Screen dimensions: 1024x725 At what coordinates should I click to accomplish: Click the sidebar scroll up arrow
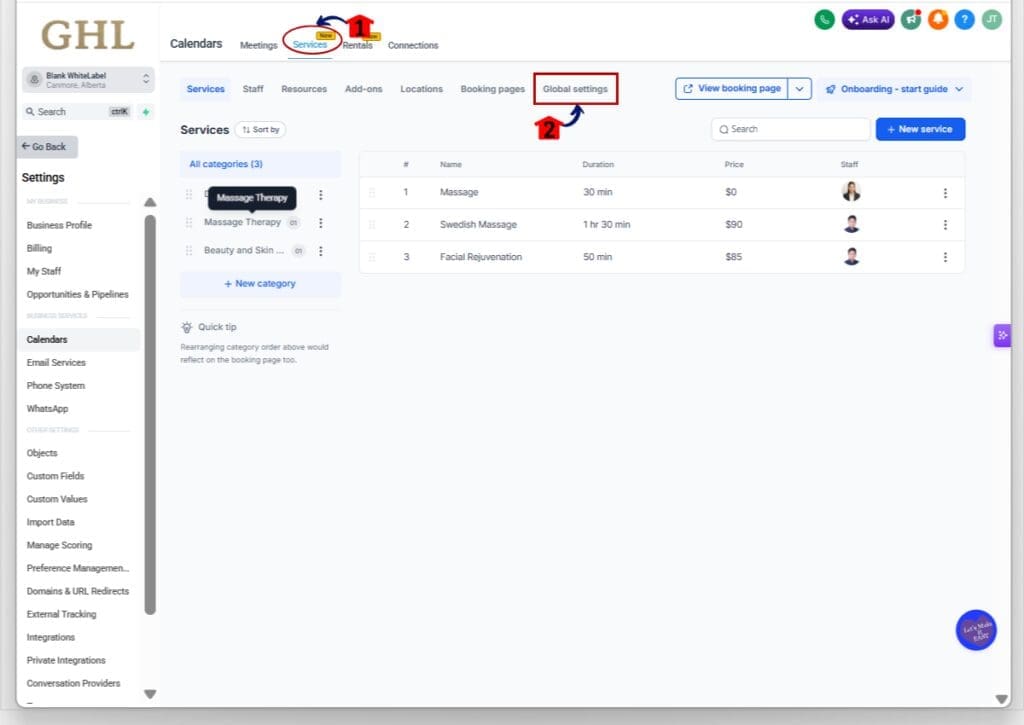[150, 202]
